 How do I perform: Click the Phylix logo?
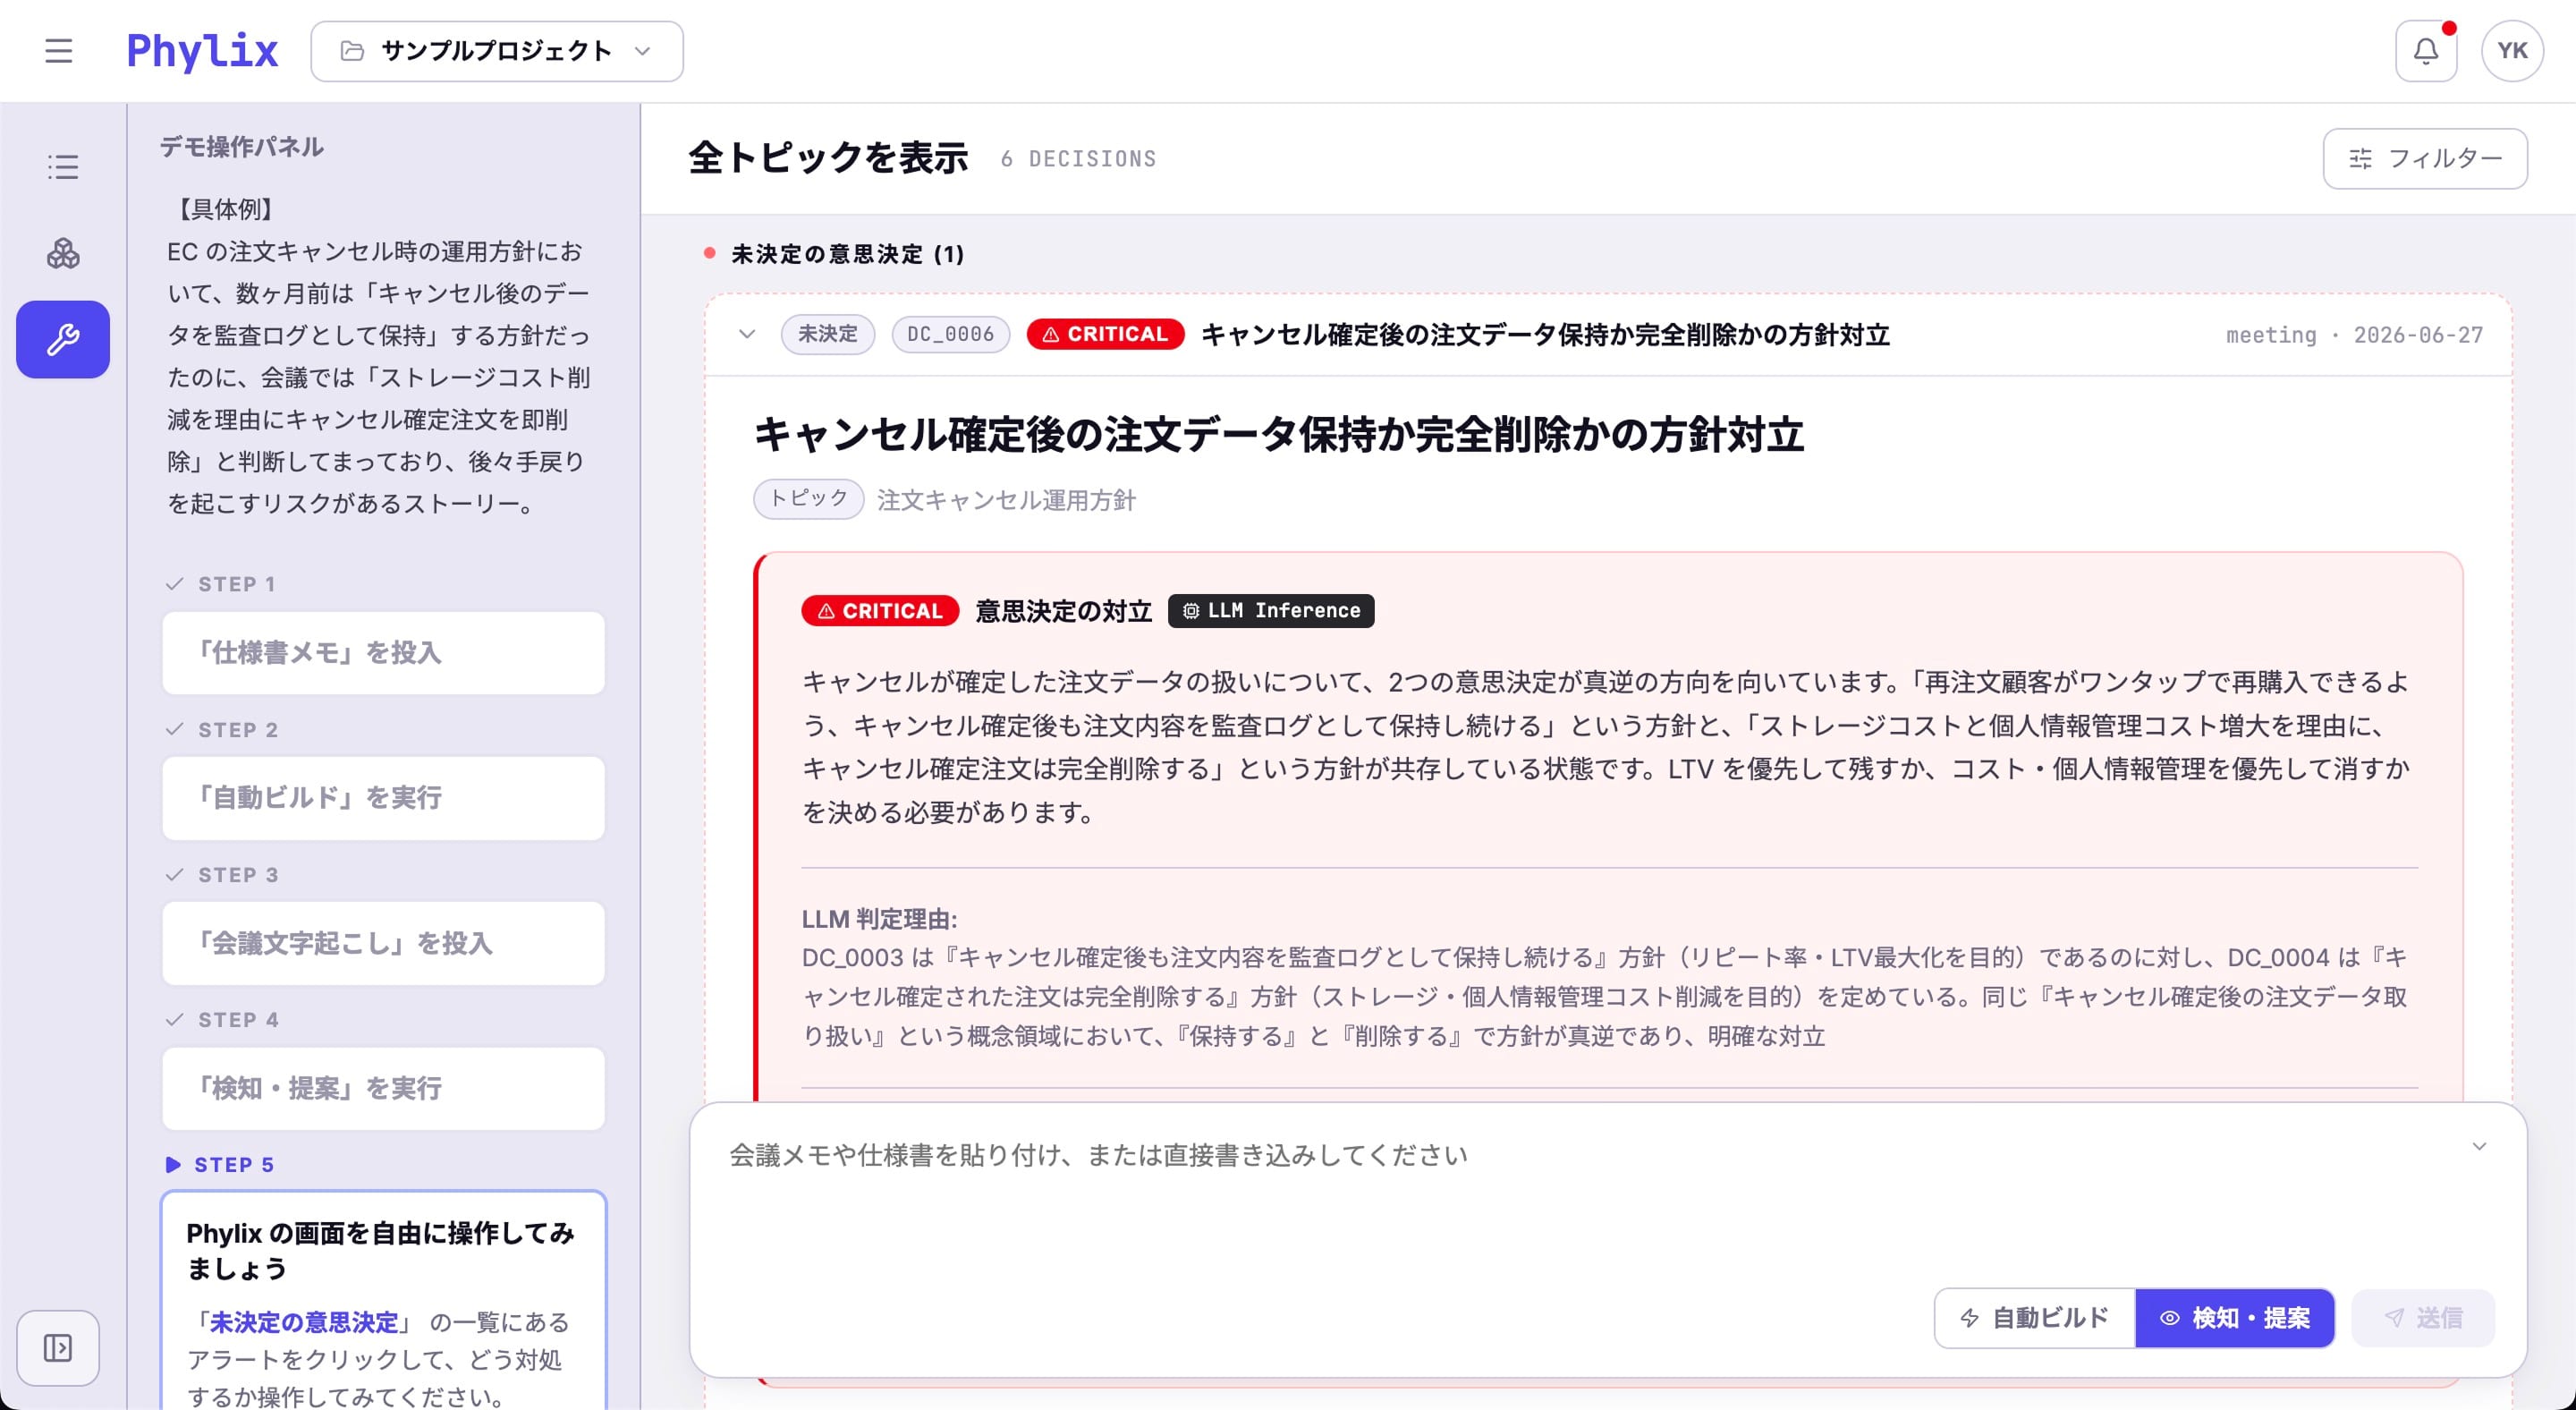(x=202, y=51)
